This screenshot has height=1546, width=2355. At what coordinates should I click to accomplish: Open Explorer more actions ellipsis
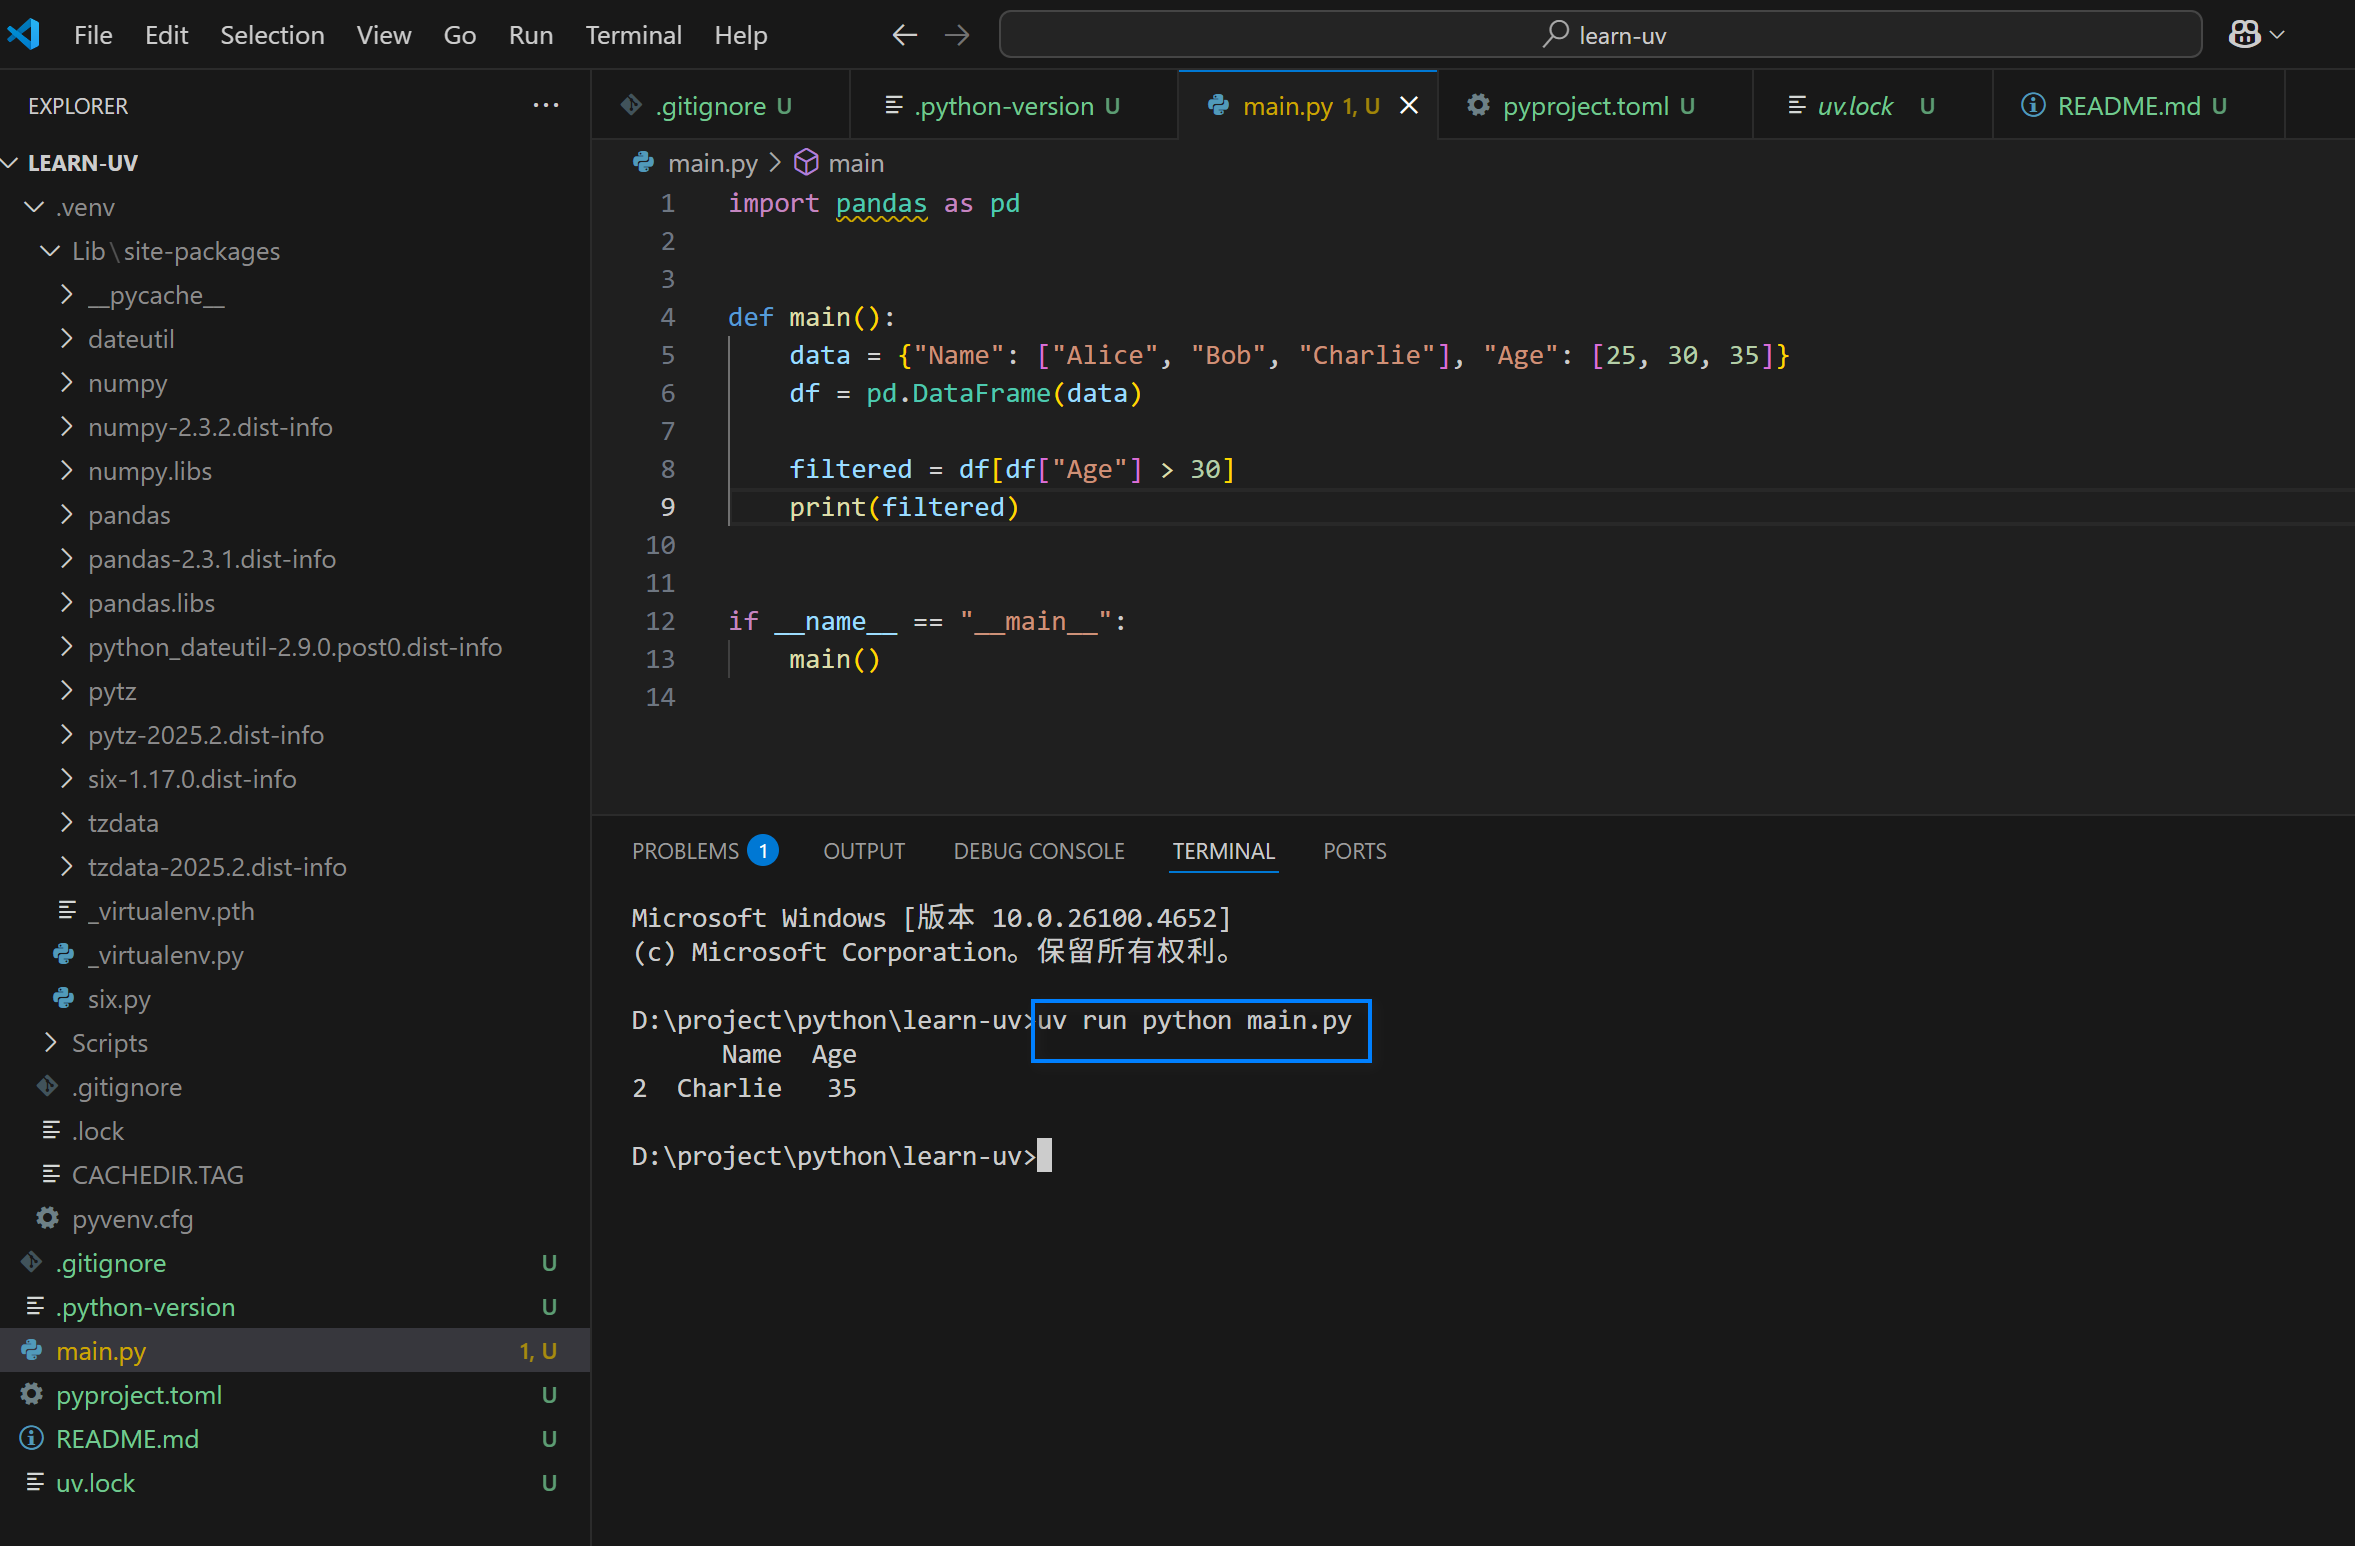click(x=546, y=105)
